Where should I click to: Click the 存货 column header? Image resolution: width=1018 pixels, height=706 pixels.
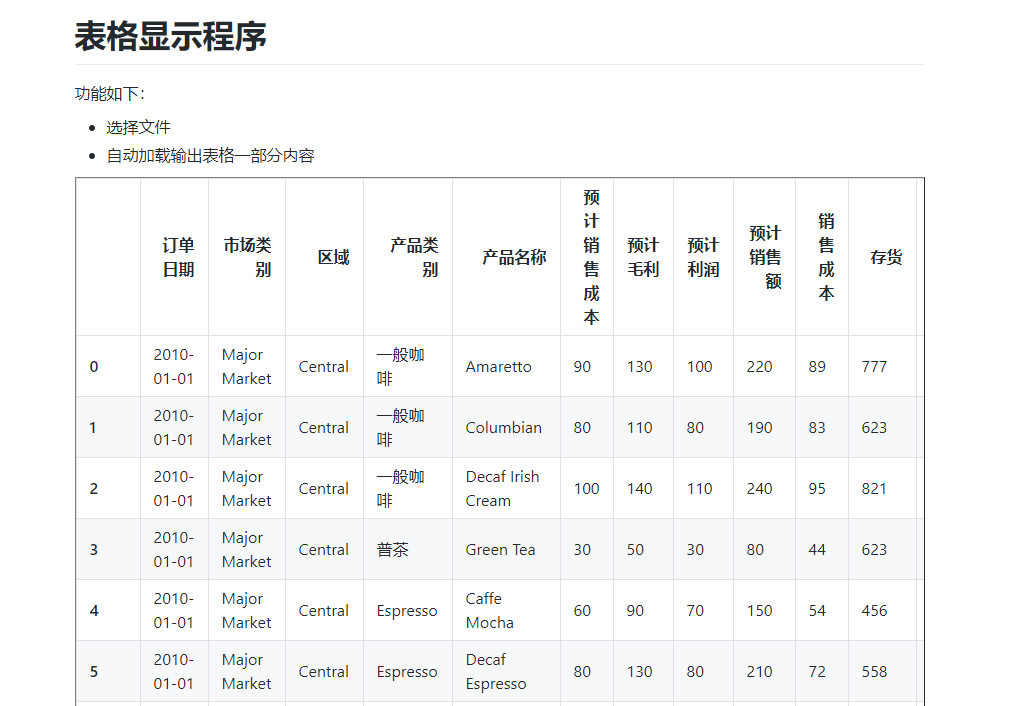(x=886, y=257)
